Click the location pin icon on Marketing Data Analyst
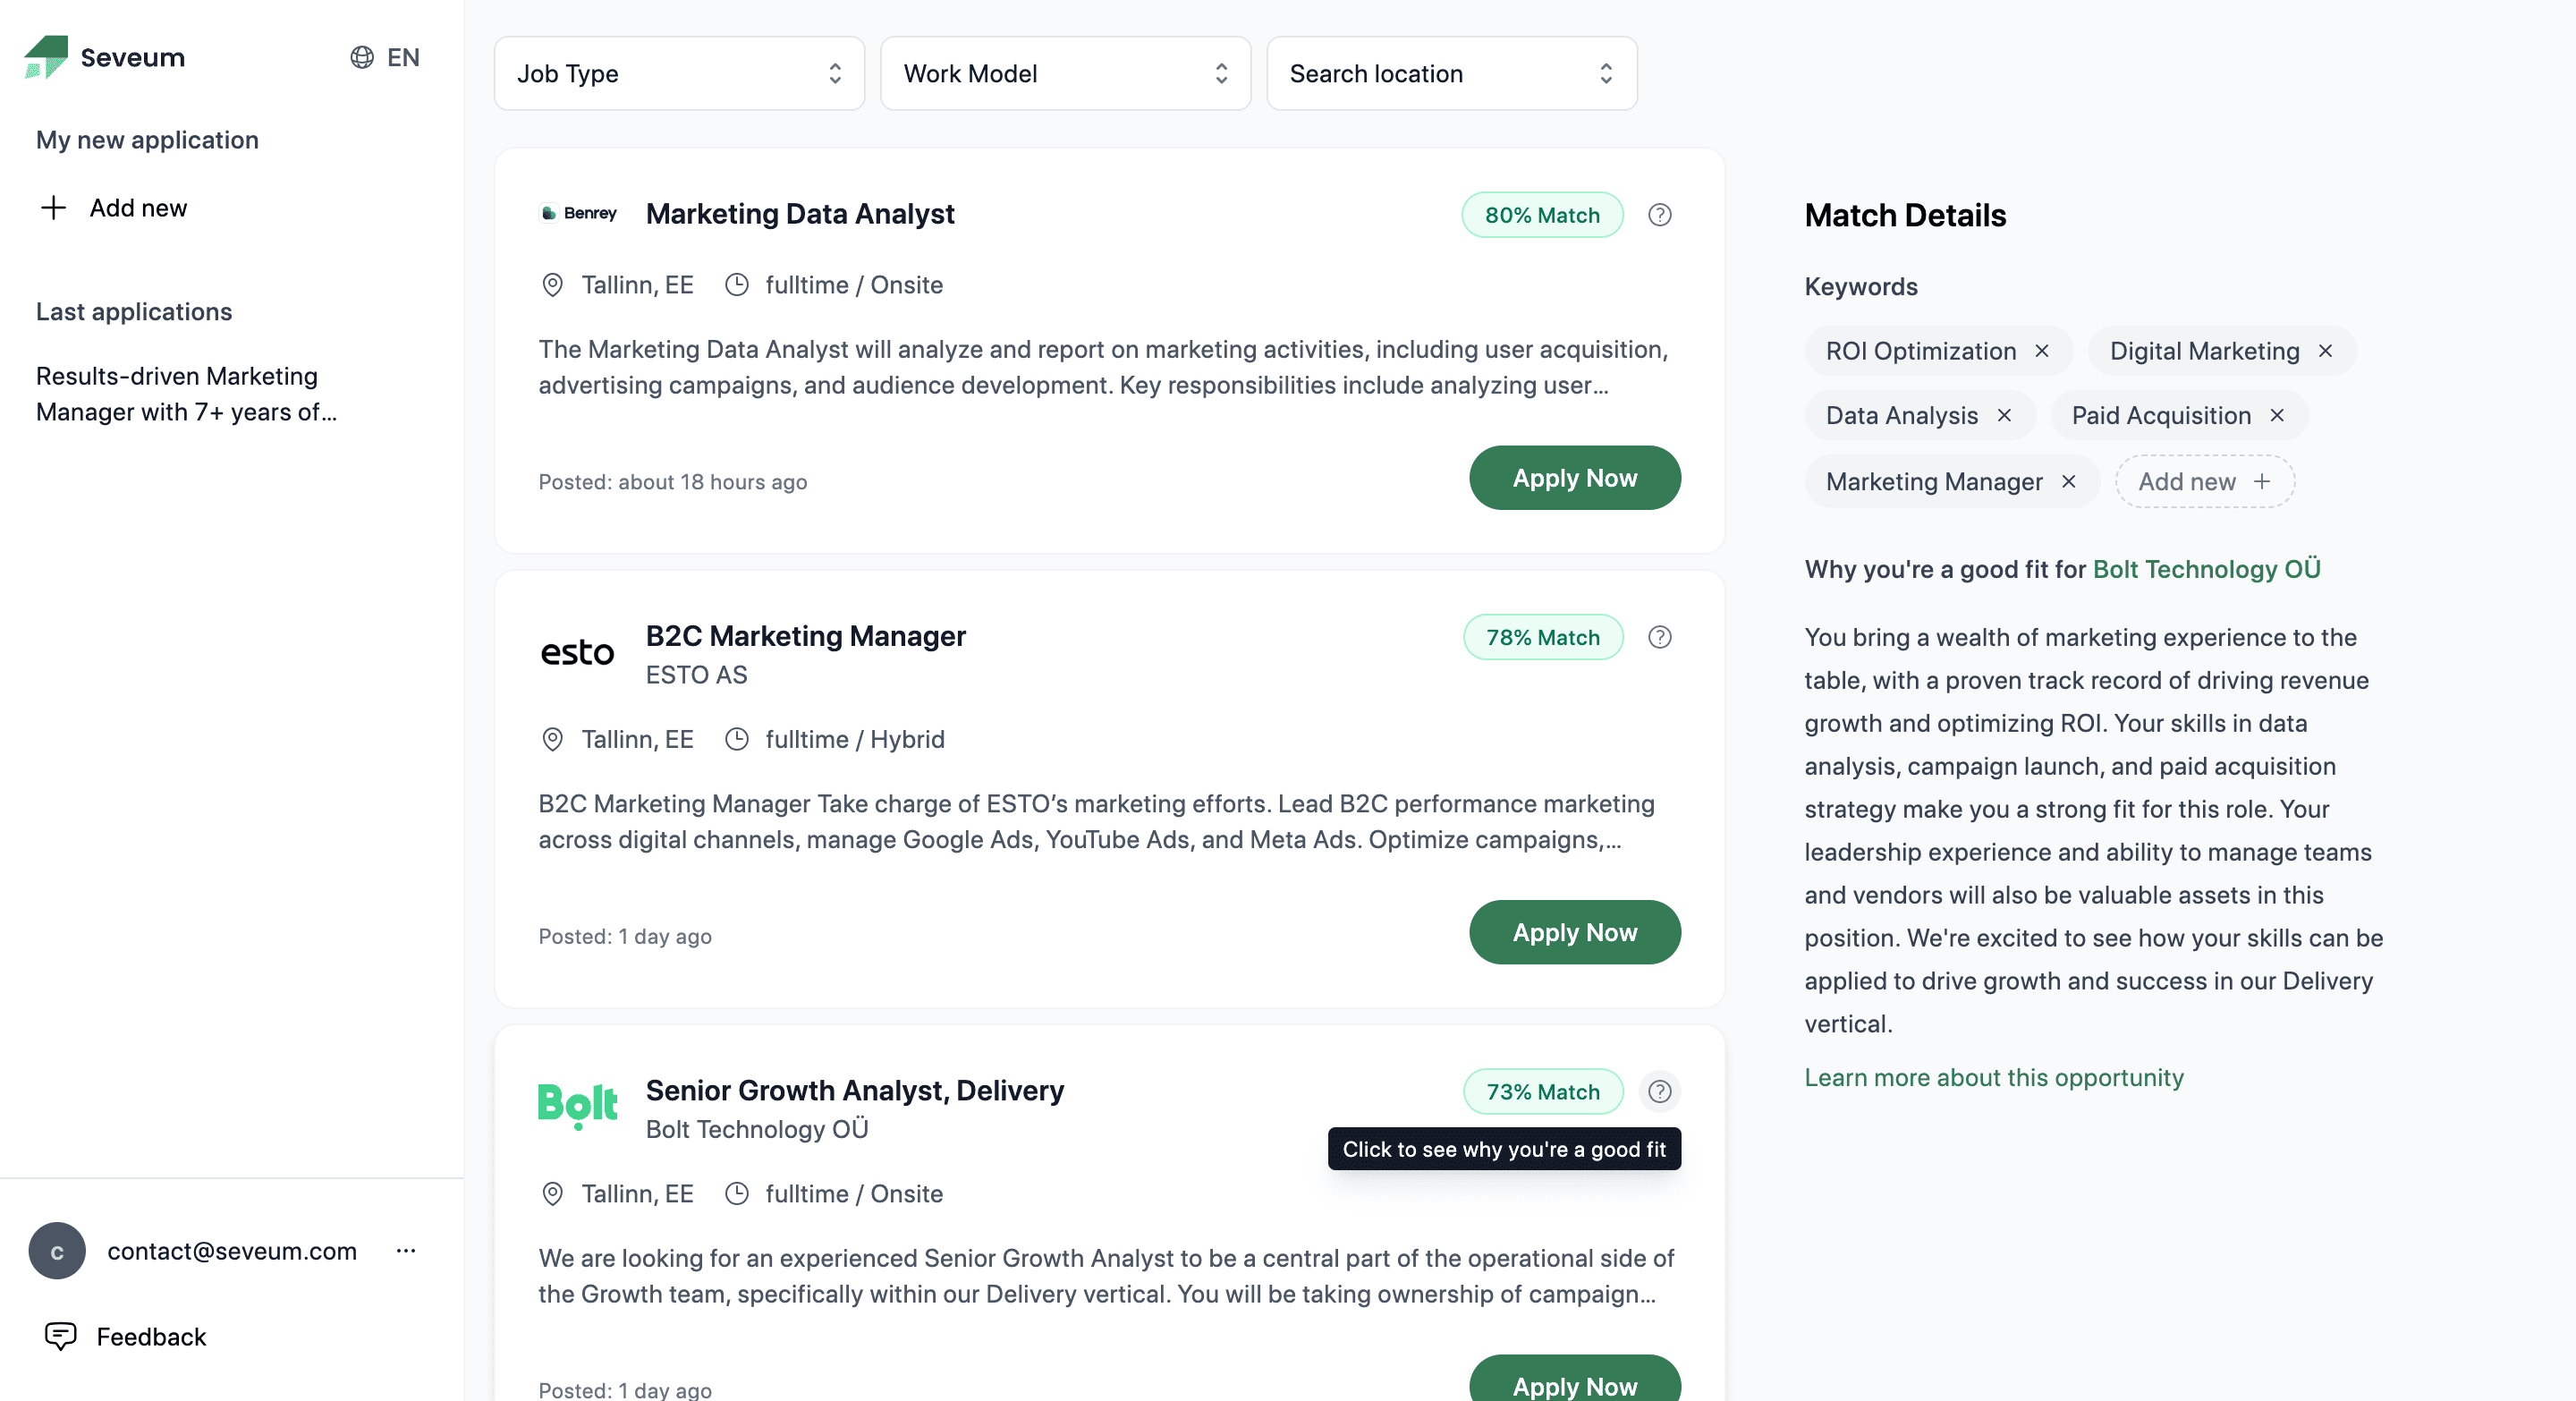 pos(552,284)
